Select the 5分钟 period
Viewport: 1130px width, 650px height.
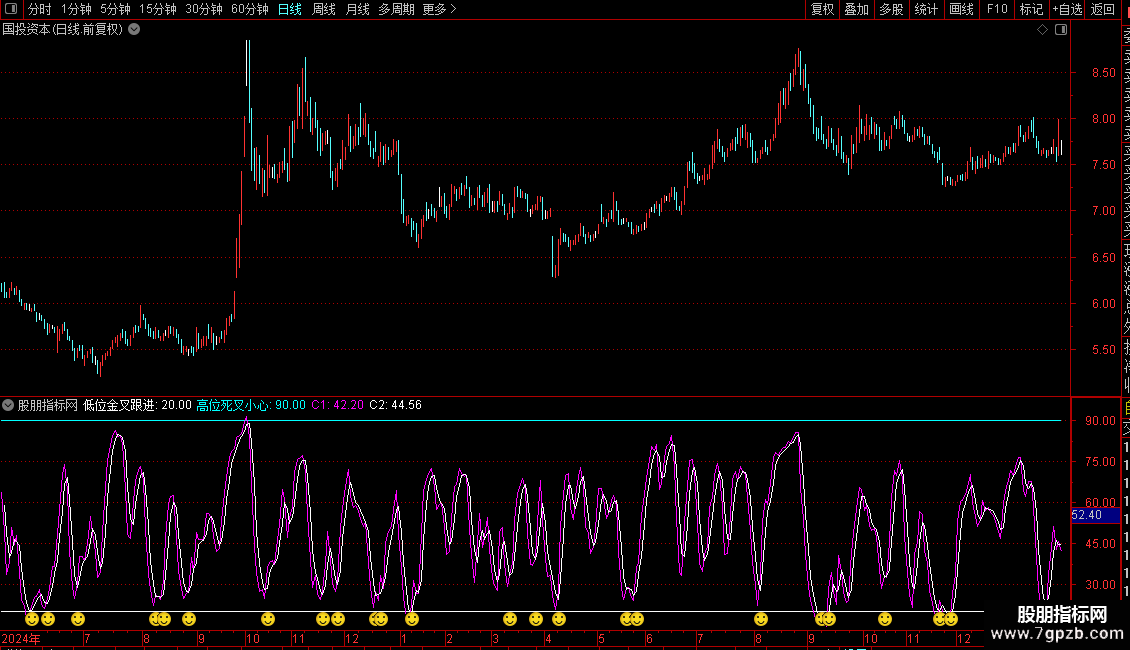pyautogui.click(x=115, y=9)
